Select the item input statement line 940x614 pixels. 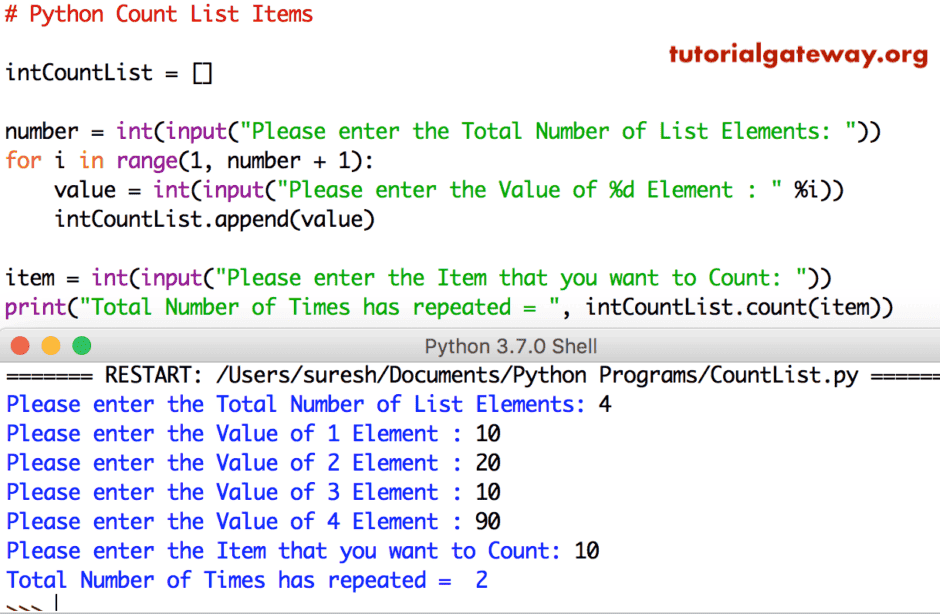point(420,277)
